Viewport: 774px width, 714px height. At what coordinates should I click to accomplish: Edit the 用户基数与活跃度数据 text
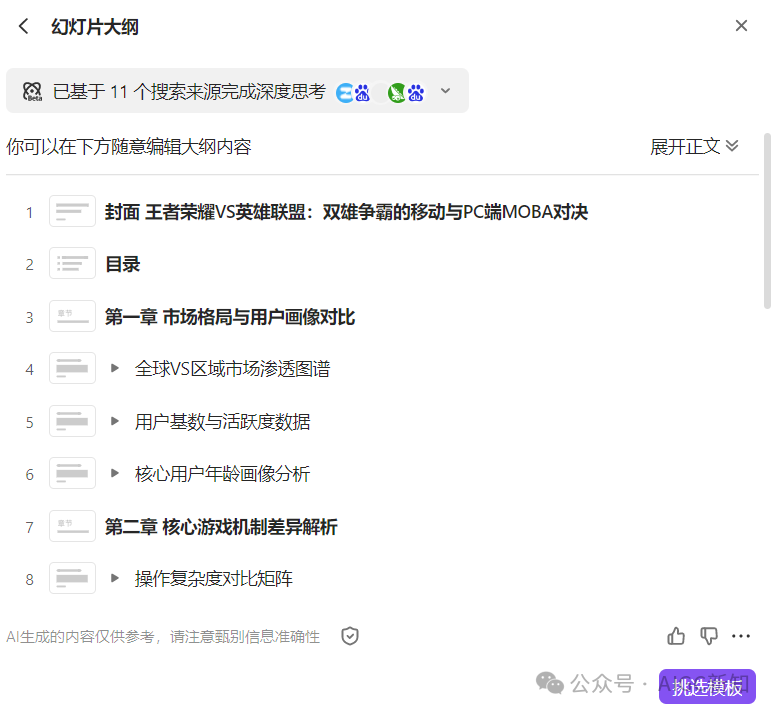223,422
